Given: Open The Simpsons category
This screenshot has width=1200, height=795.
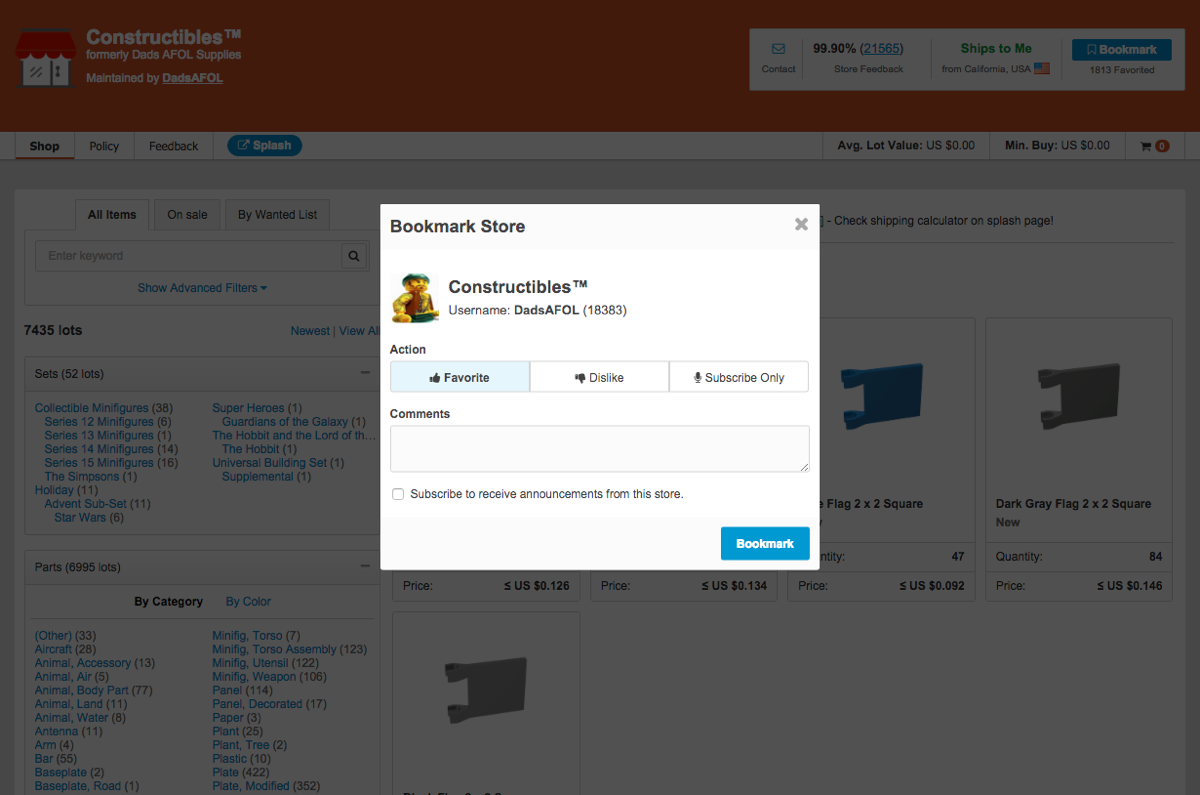Looking at the screenshot, I should 82,477.
